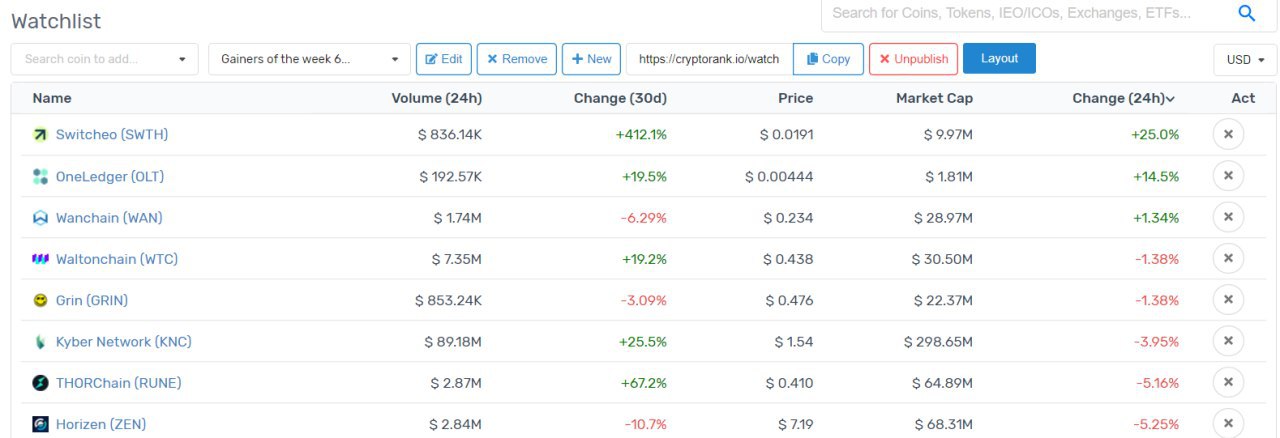Copy the watchlist share URL
The width and height of the screenshot is (1280, 438).
[828, 59]
